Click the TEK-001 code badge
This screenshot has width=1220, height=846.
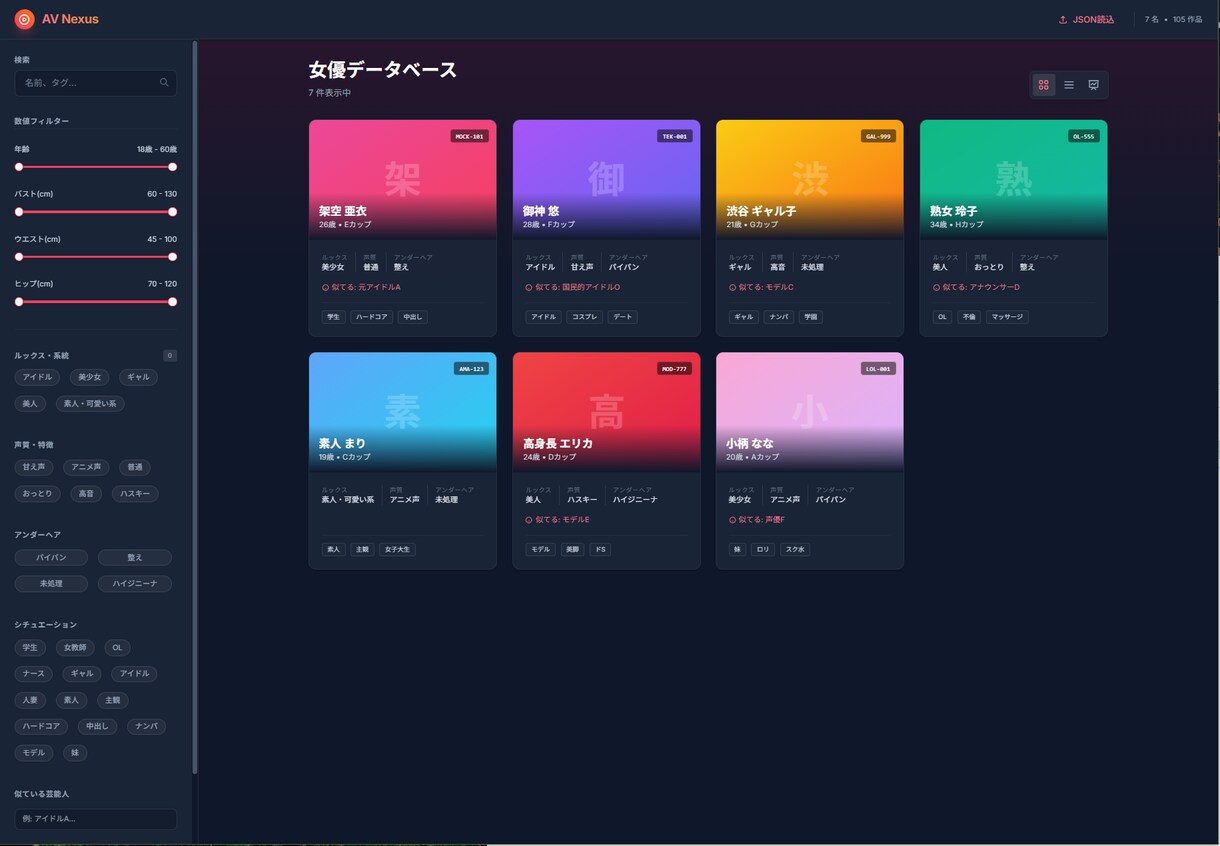tap(675, 136)
